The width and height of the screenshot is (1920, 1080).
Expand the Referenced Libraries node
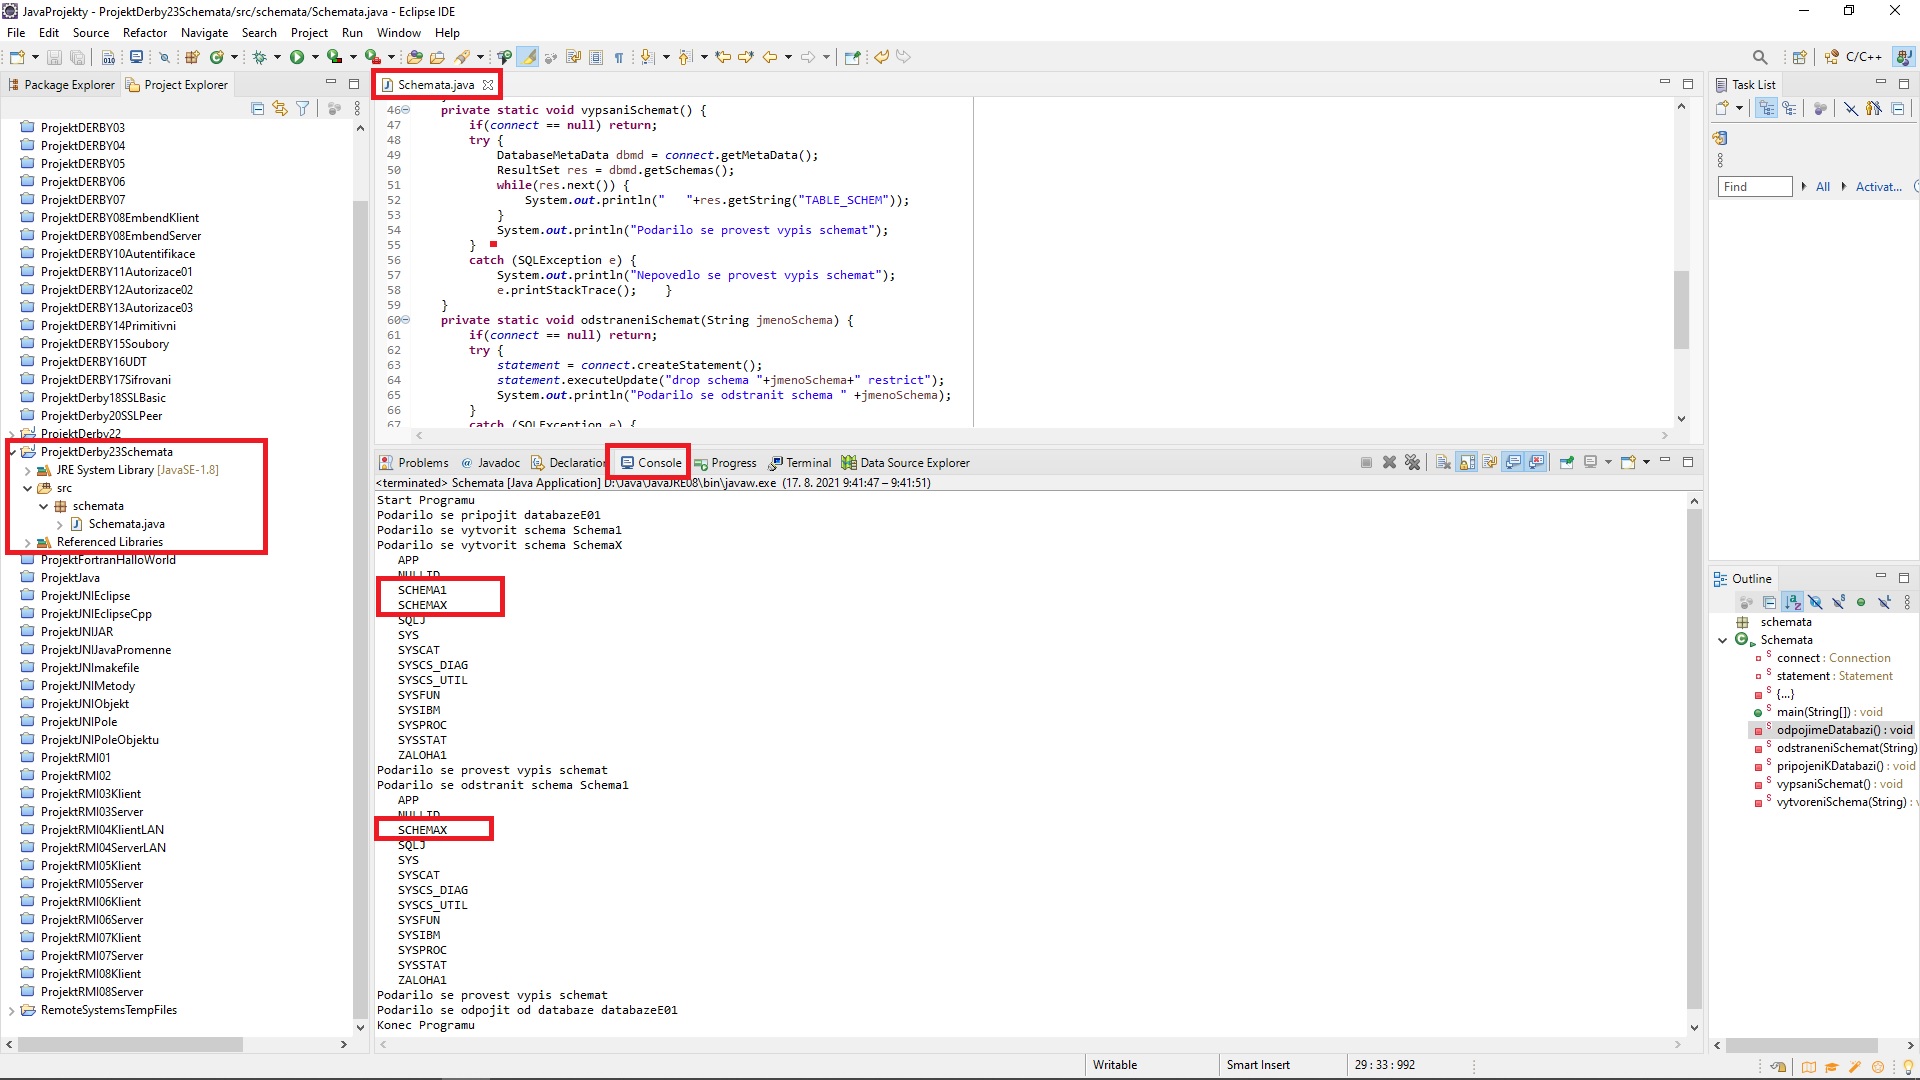tap(30, 542)
